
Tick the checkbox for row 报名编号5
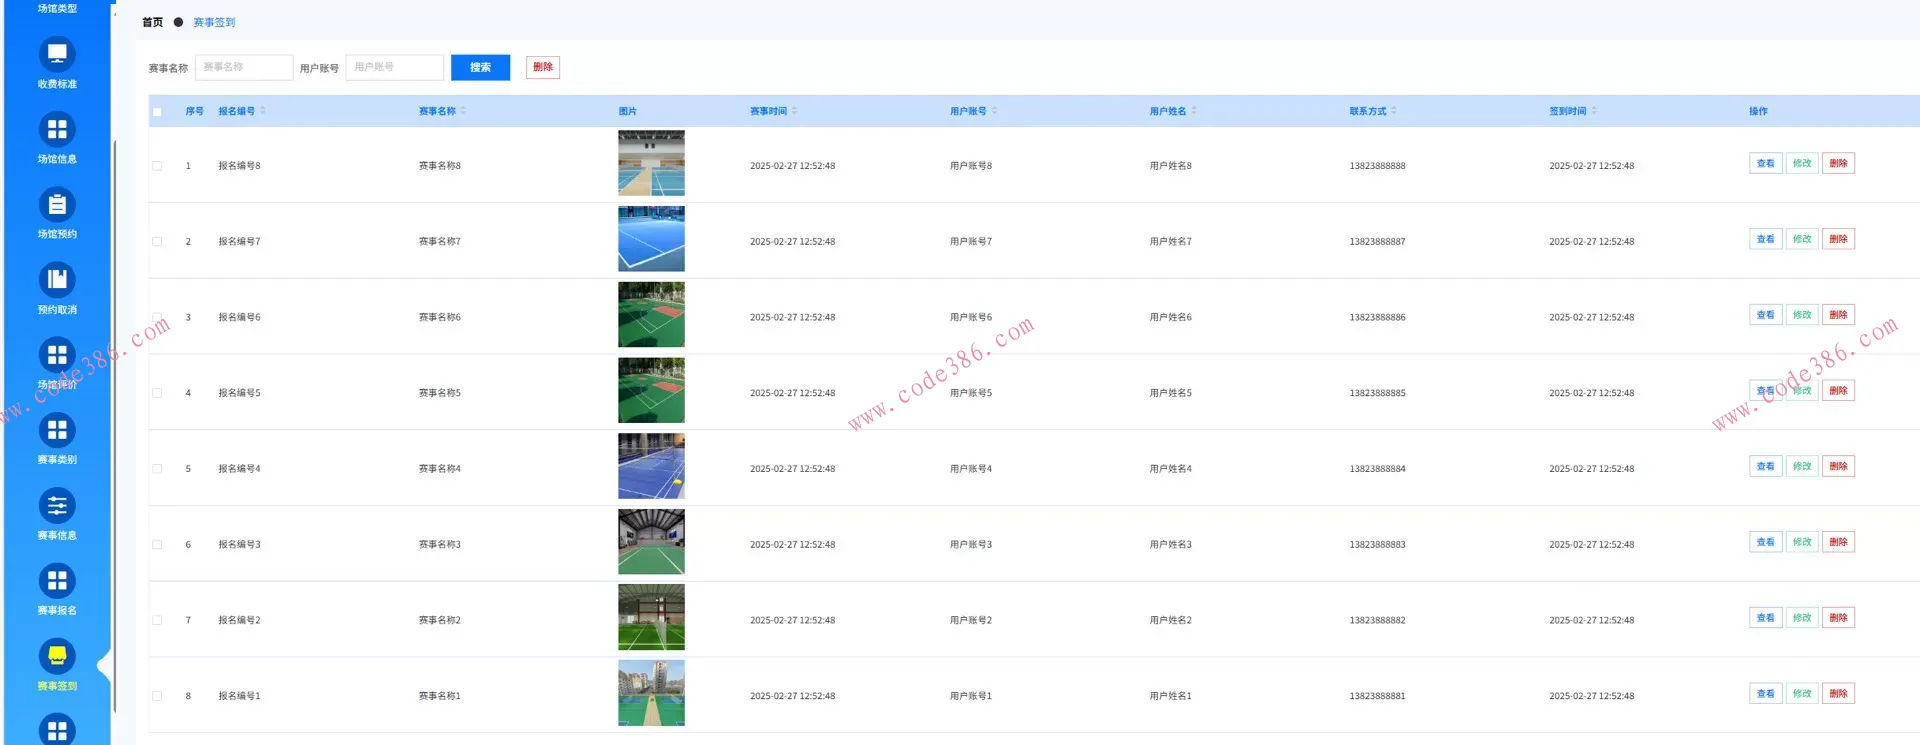[157, 393]
